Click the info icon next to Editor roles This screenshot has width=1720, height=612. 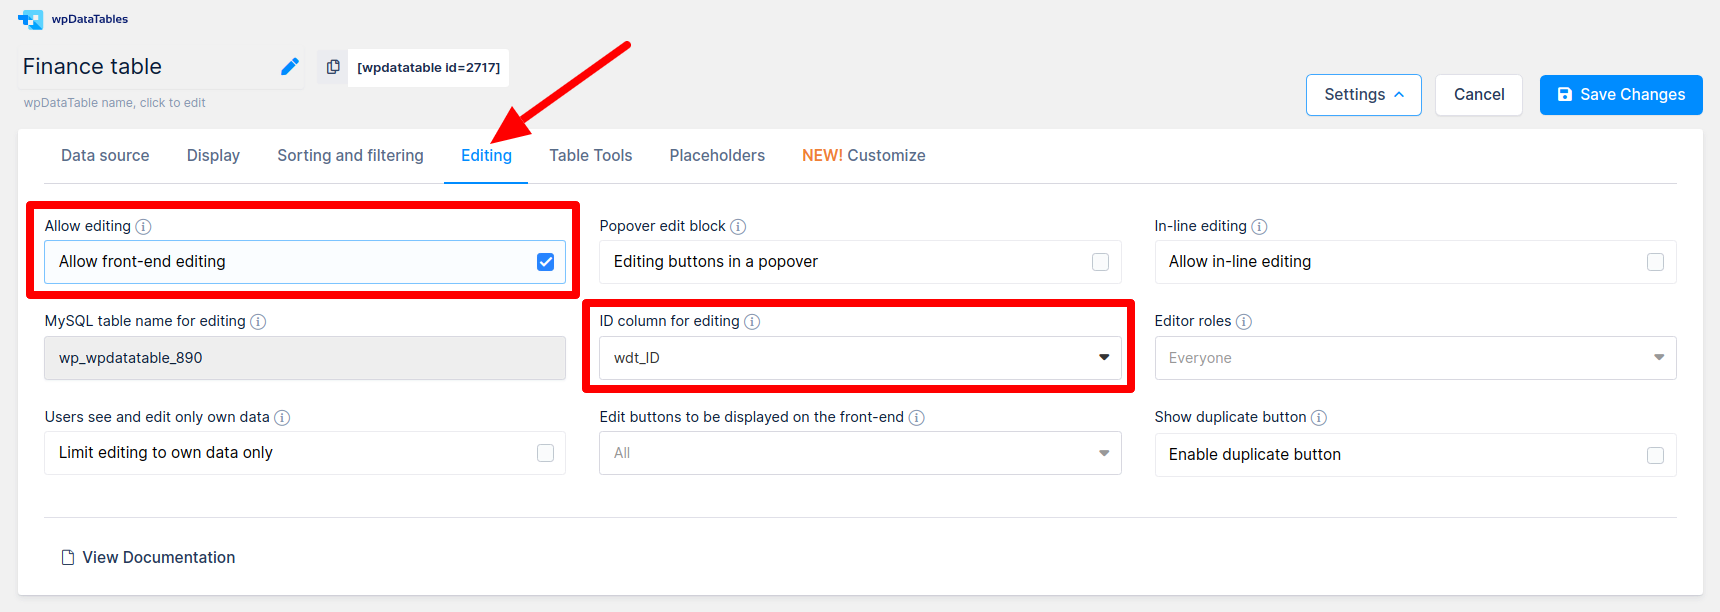[1245, 321]
